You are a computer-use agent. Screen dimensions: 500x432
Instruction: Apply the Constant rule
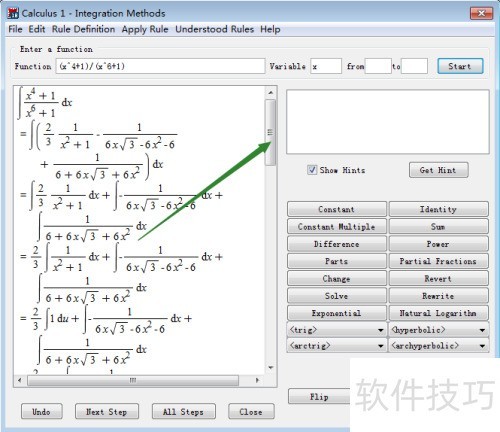(x=337, y=209)
